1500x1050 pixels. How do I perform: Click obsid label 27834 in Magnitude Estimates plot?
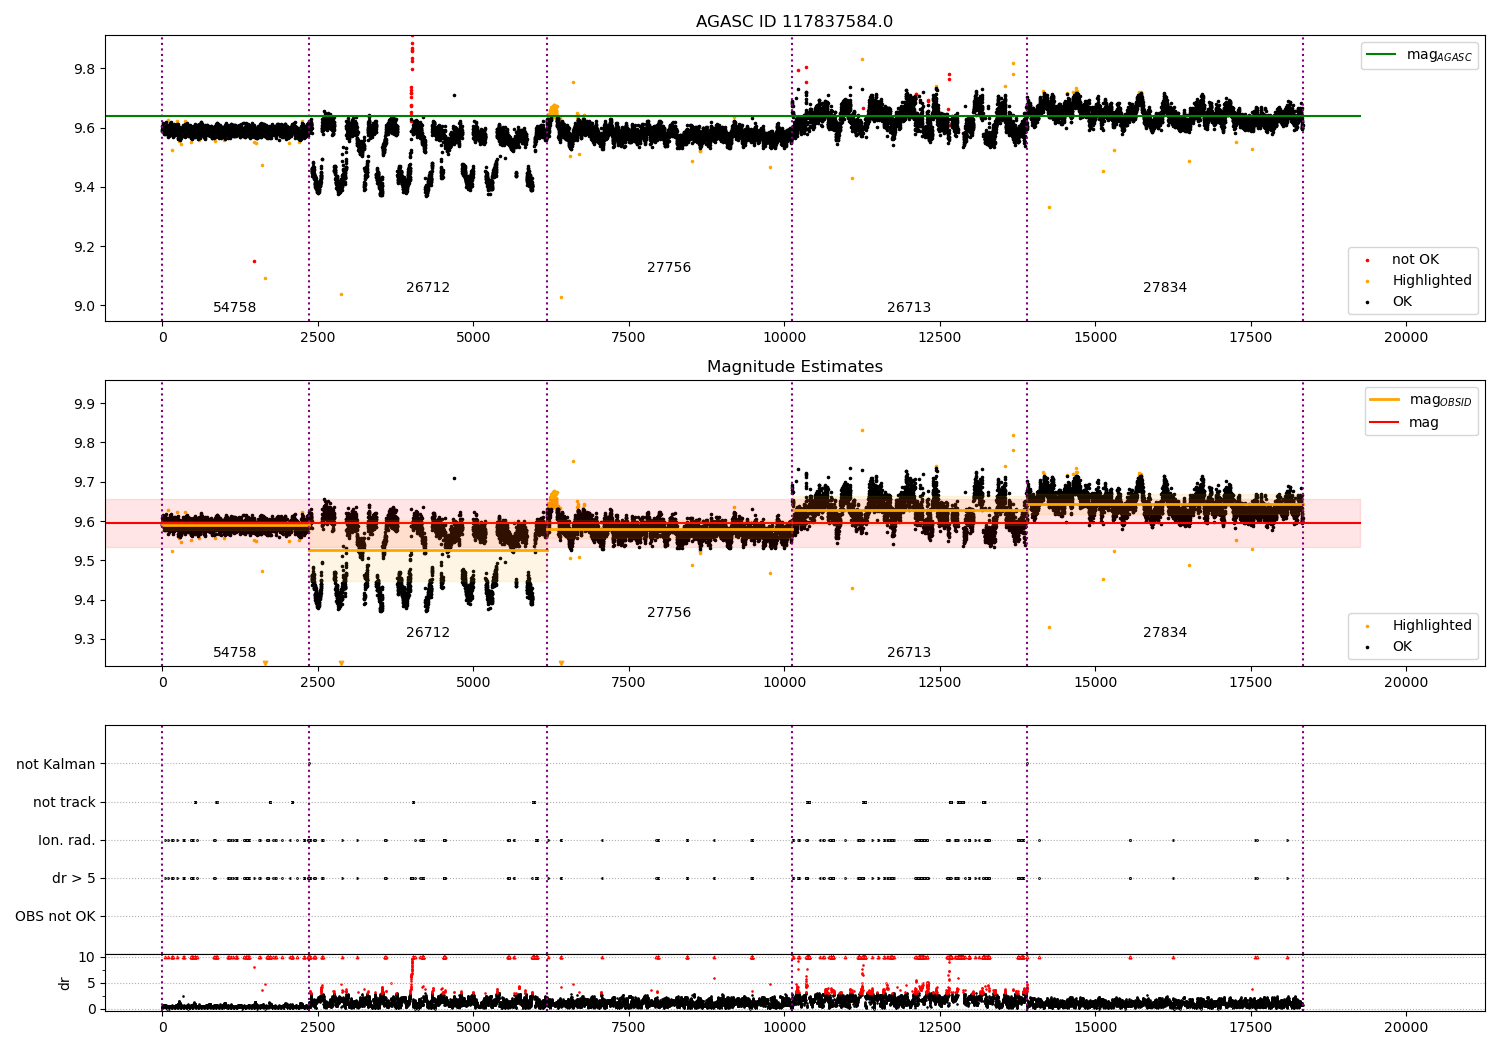pos(1165,633)
